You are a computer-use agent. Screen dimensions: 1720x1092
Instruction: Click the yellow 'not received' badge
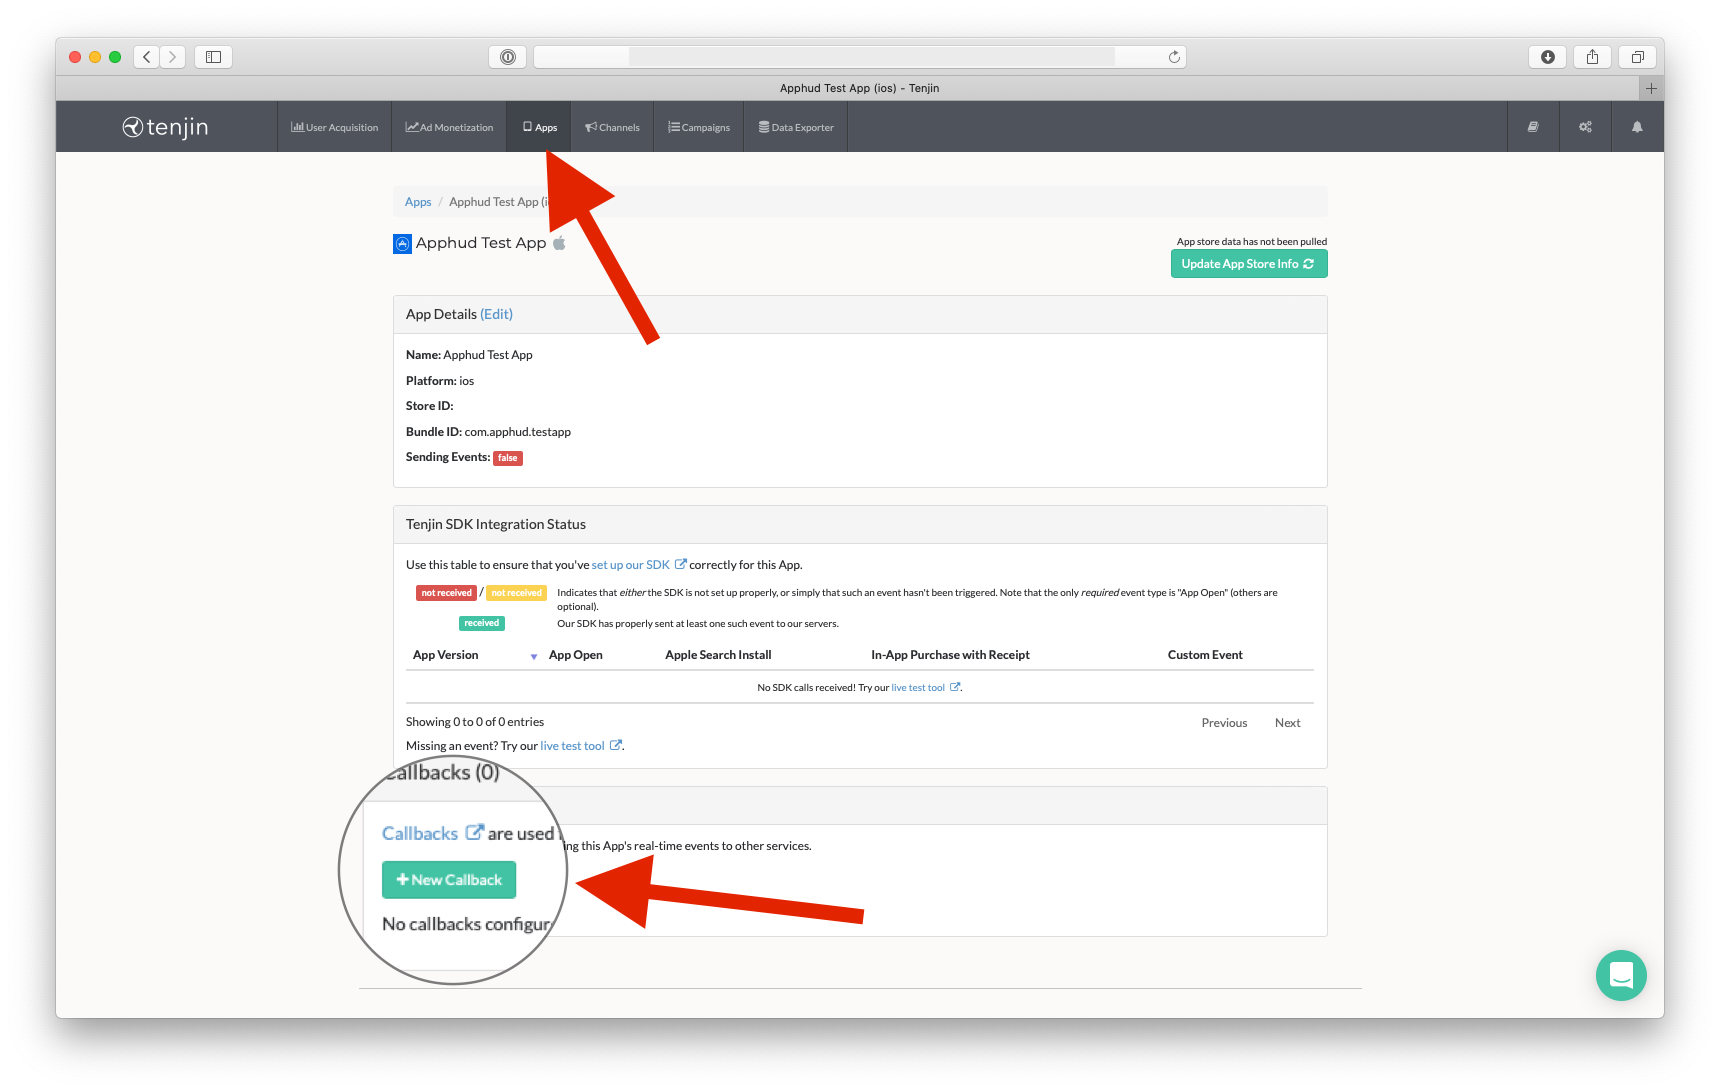(516, 593)
